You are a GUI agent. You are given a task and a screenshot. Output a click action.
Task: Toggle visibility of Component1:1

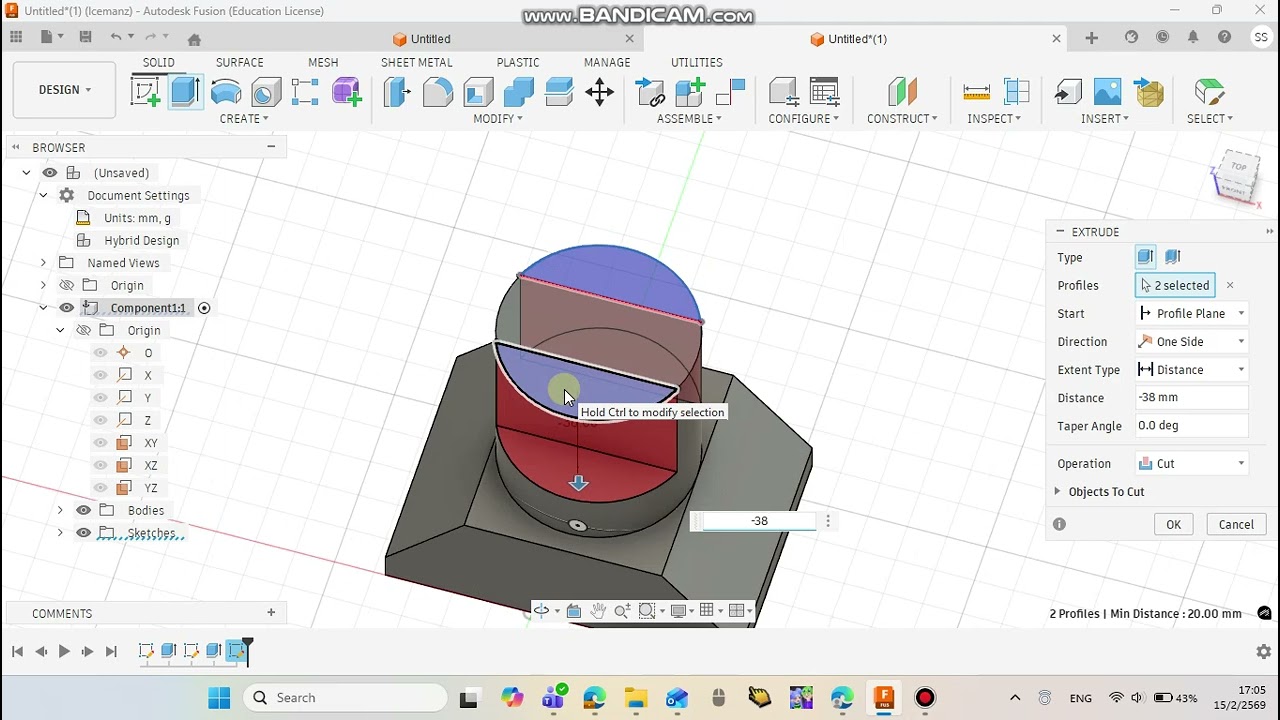pyautogui.click(x=66, y=308)
